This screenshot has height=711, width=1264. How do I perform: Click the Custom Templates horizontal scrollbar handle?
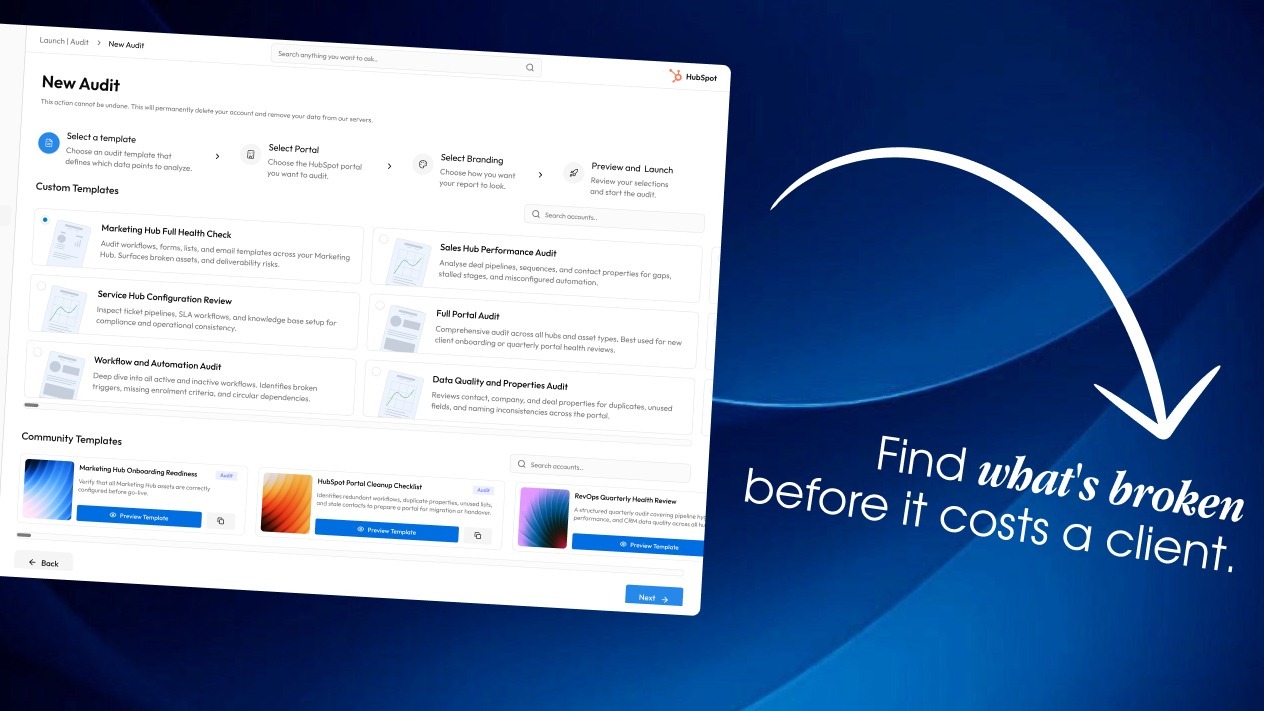[31, 405]
